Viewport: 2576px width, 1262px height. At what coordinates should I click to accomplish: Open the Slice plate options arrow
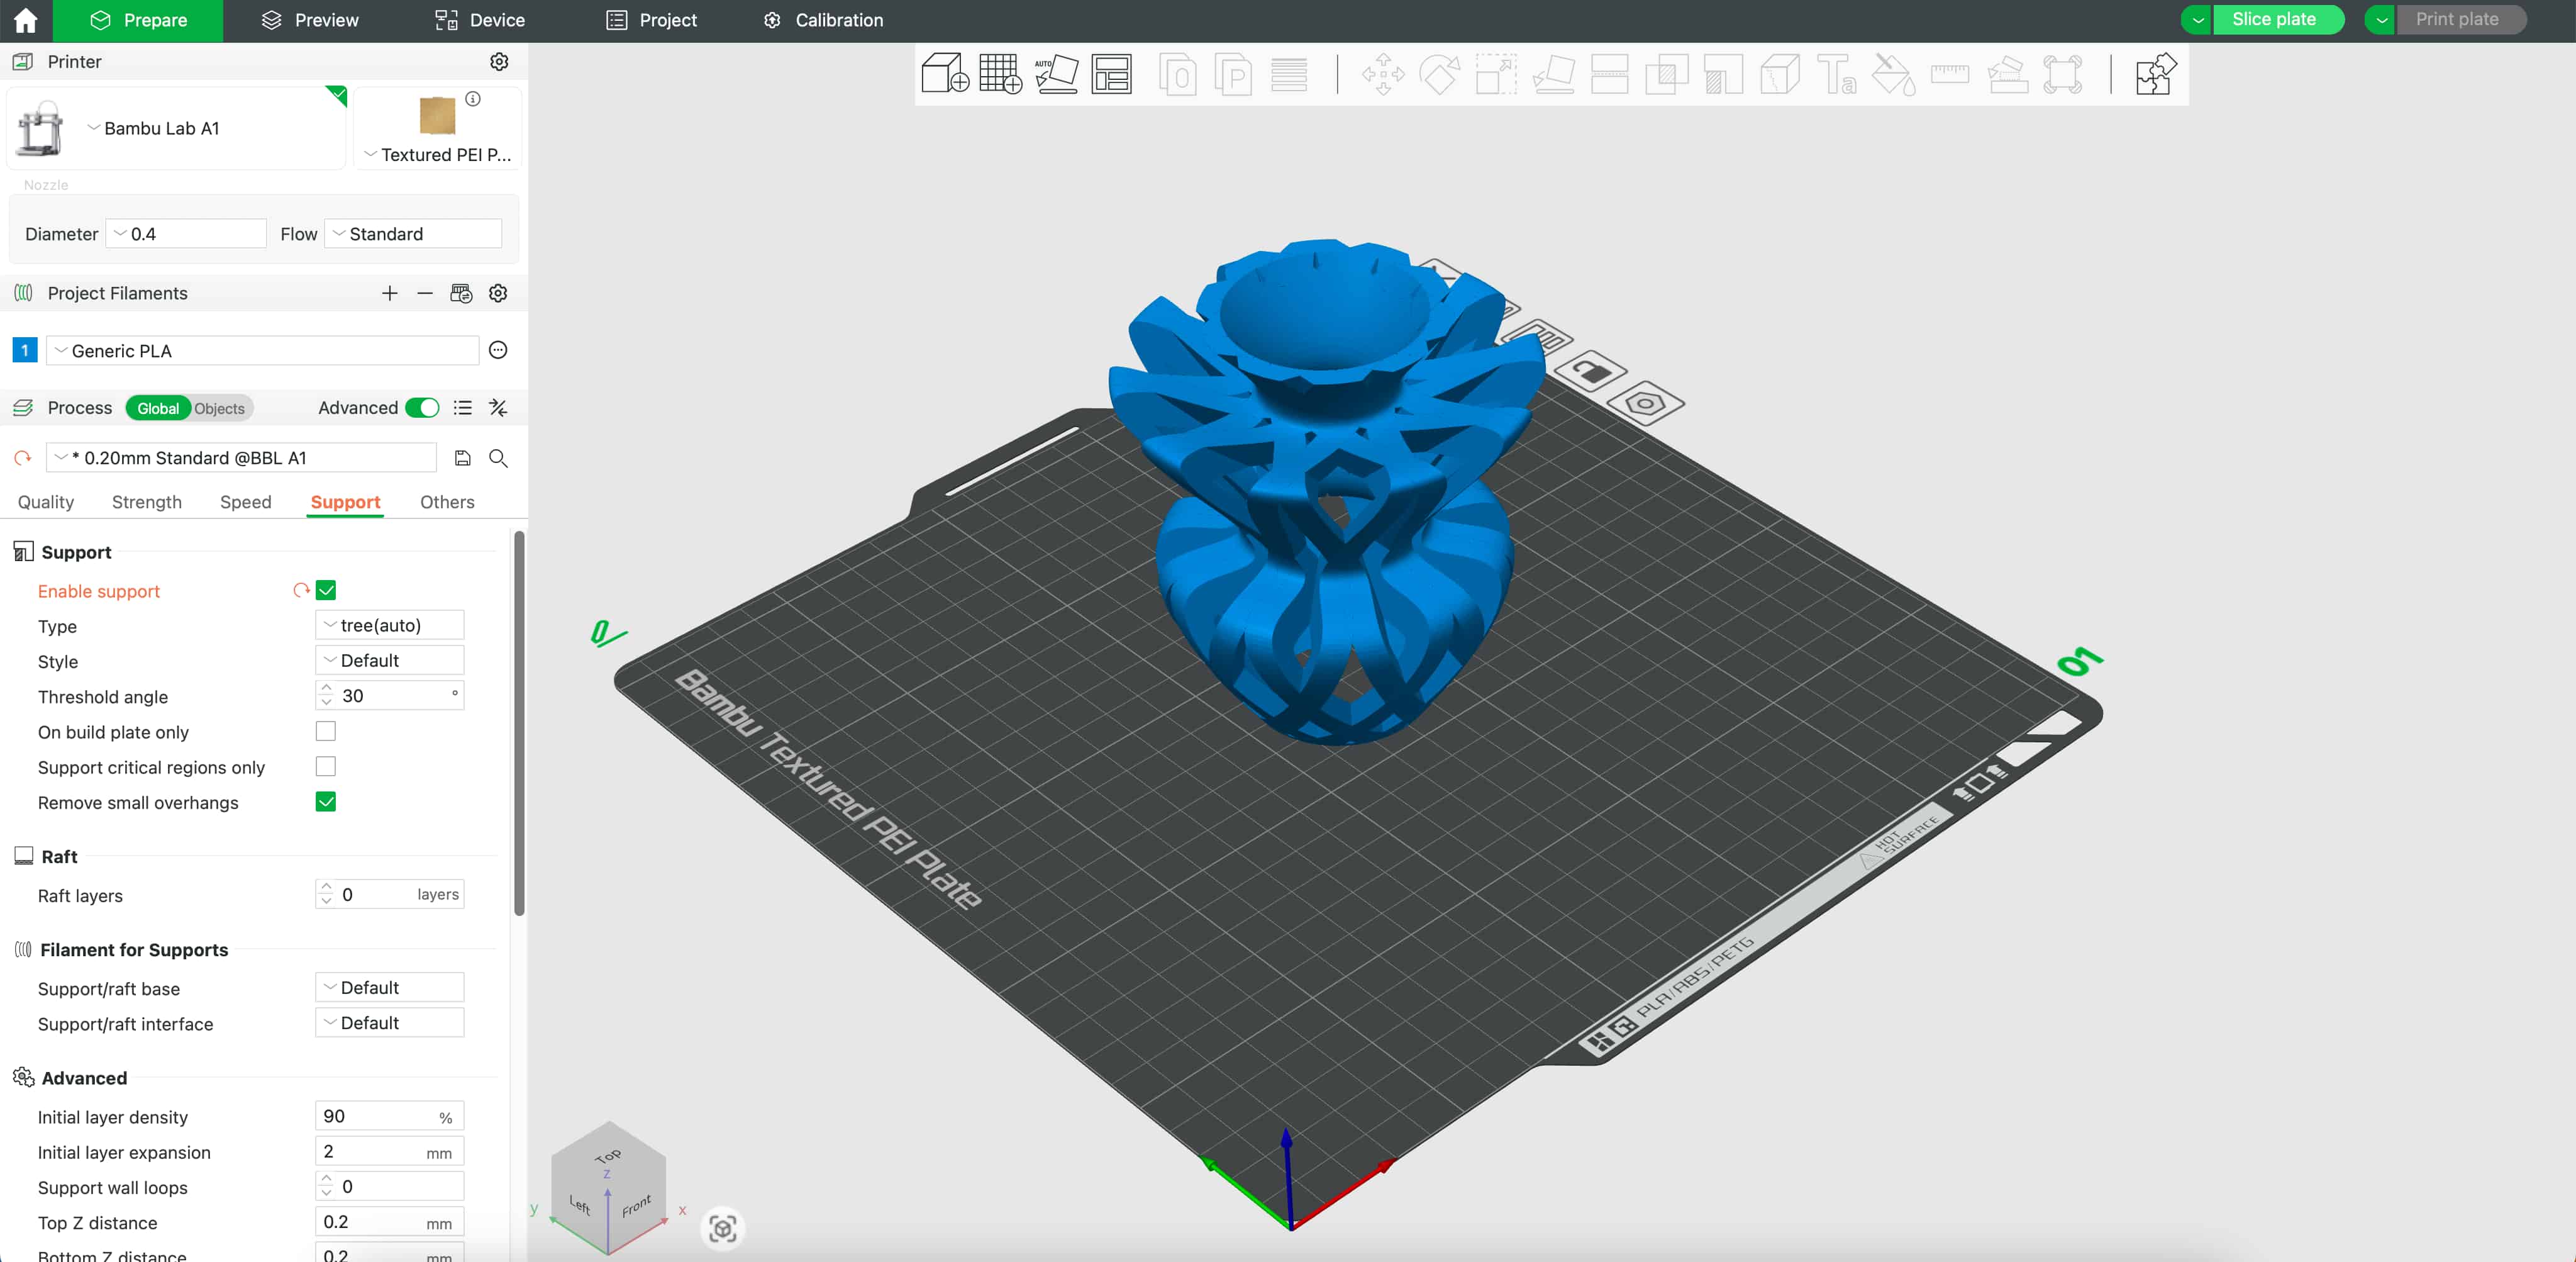2197,20
